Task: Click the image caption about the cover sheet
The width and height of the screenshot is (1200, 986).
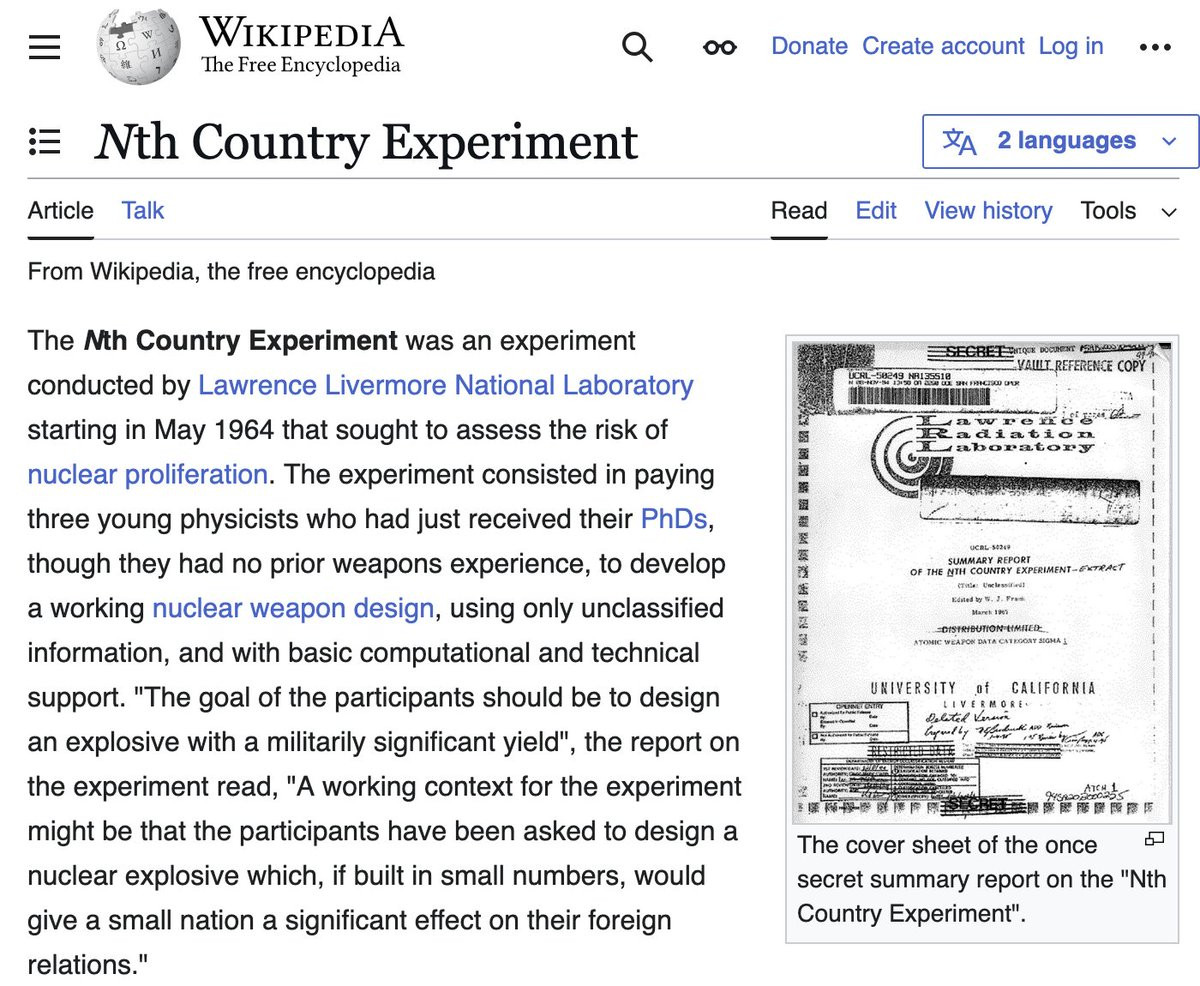Action: tap(981, 879)
